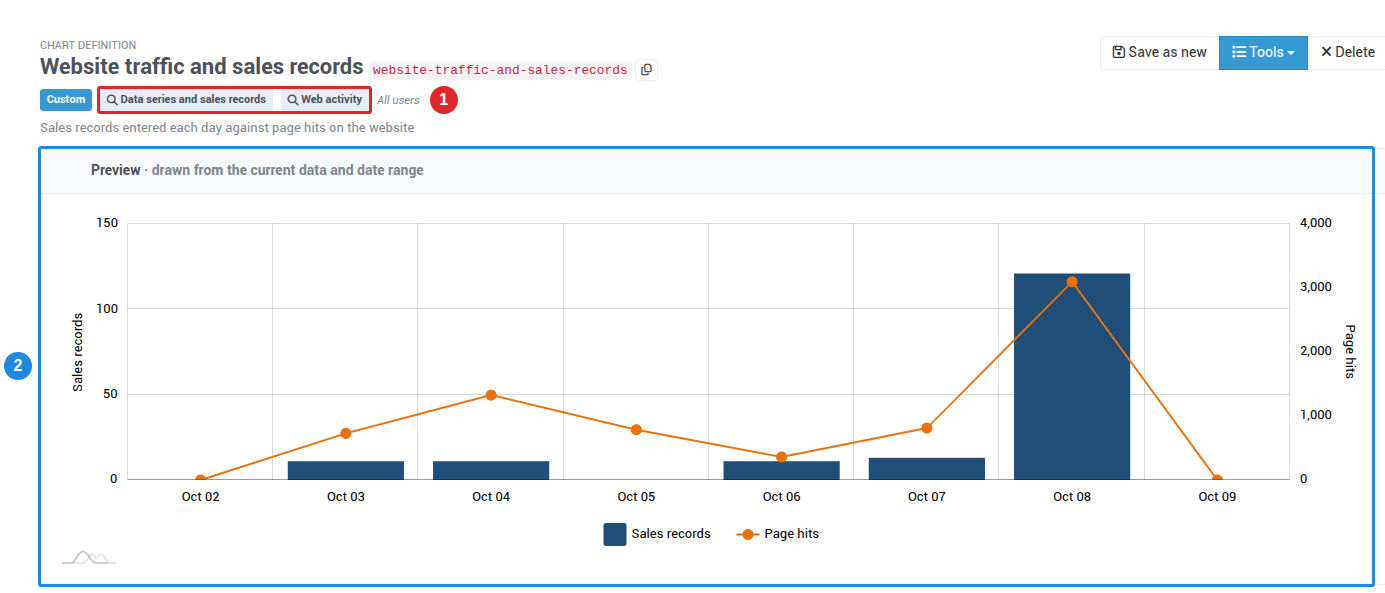Open the Tools dropdown menu

(x=1263, y=52)
